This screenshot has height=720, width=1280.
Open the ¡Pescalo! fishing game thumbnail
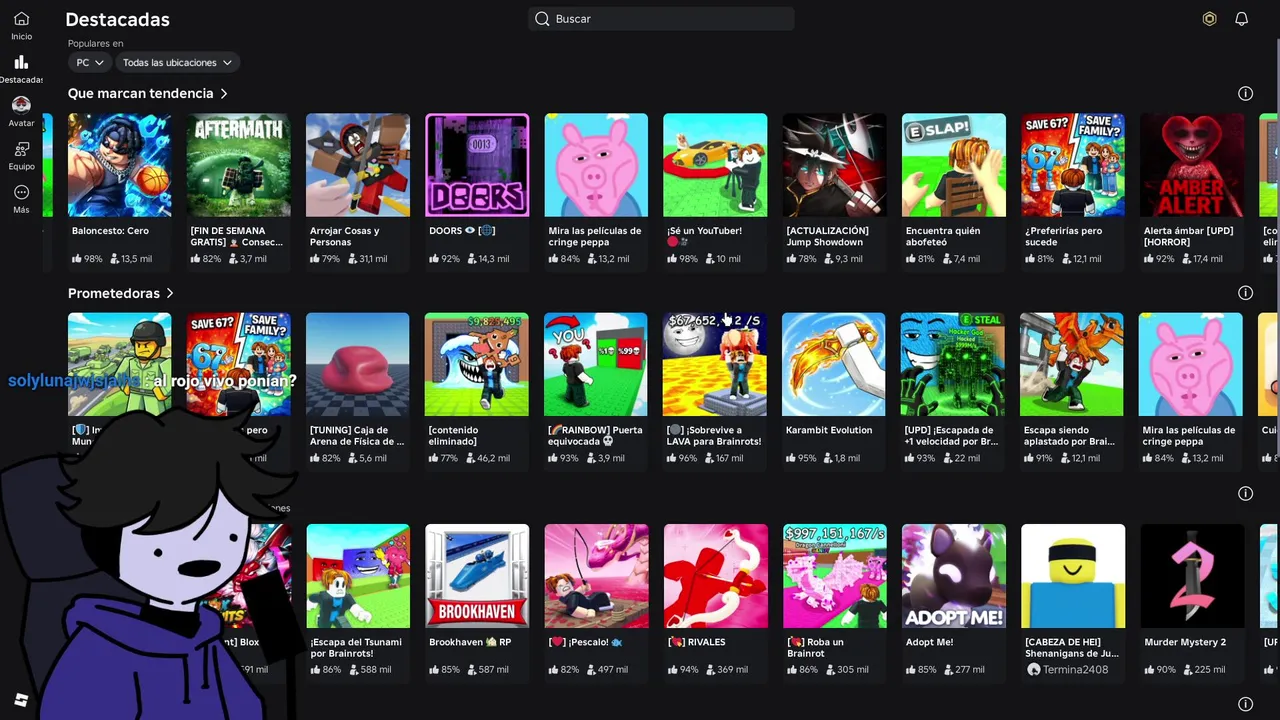click(x=596, y=576)
